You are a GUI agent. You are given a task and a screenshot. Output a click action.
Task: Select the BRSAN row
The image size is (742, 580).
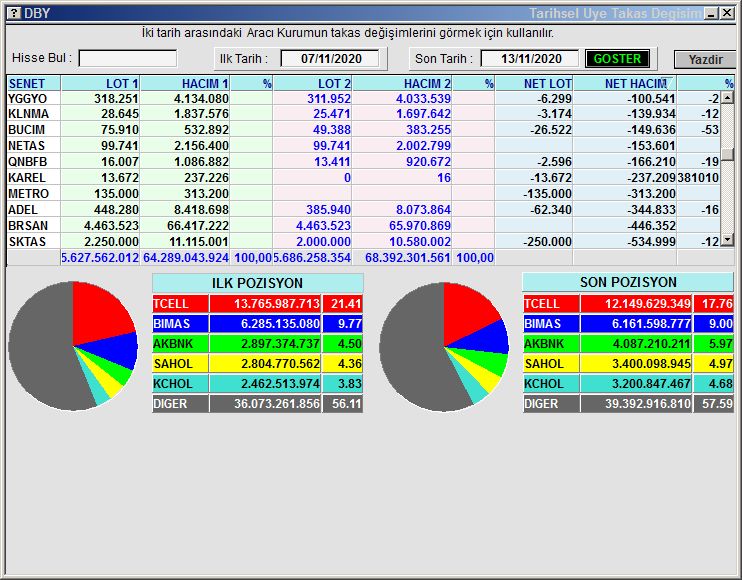coord(363,226)
